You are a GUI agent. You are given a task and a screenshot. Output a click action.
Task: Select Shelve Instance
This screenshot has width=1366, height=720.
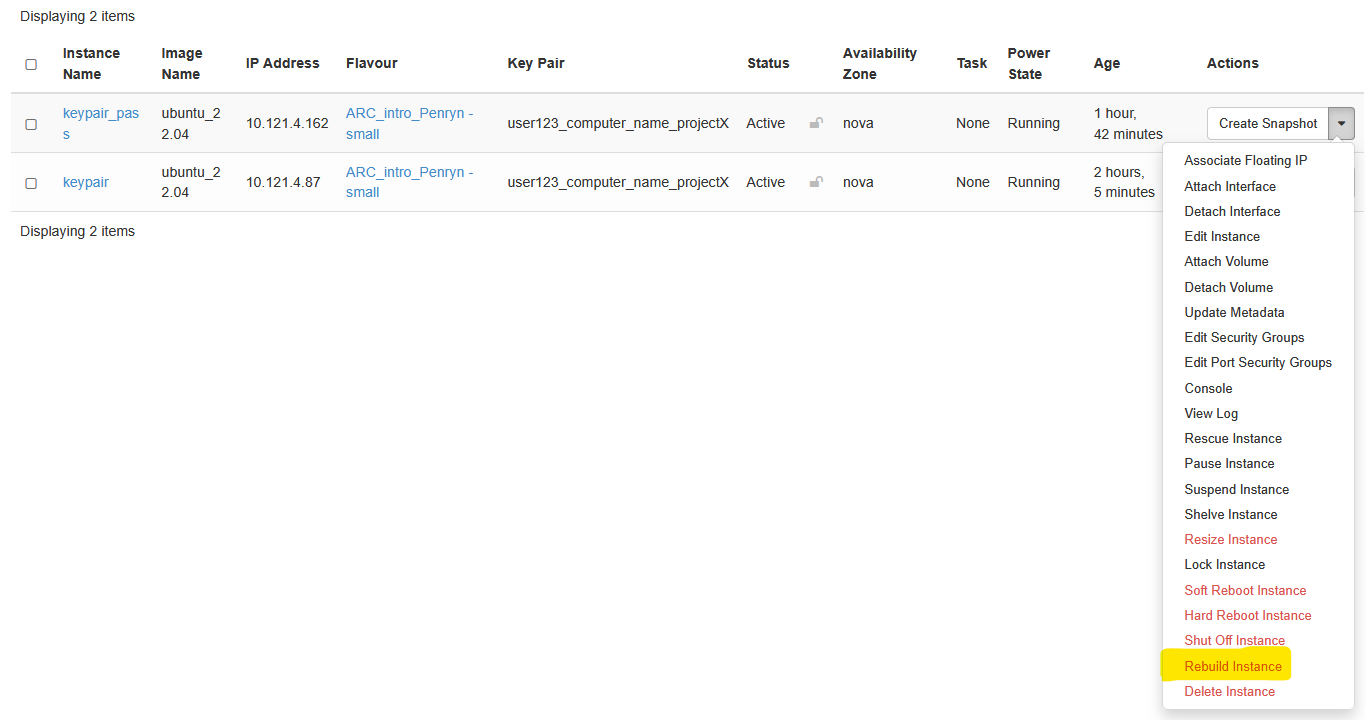tap(1231, 514)
